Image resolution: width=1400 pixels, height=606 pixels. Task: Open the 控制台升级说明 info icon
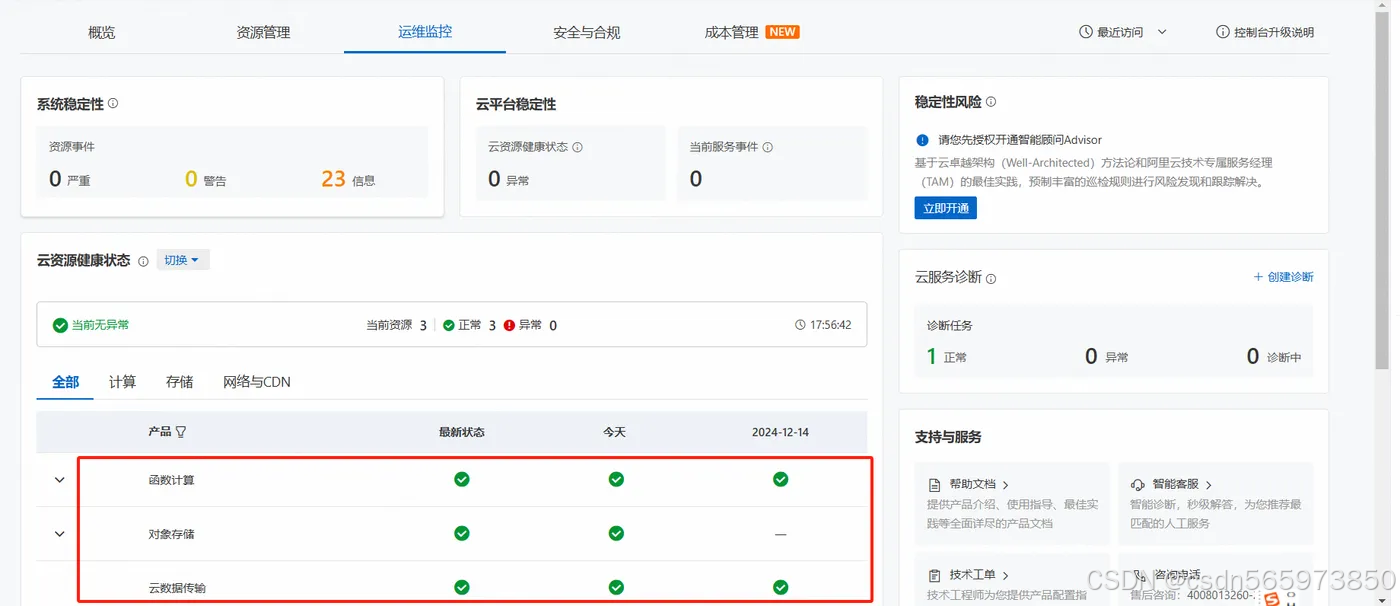click(x=1221, y=31)
